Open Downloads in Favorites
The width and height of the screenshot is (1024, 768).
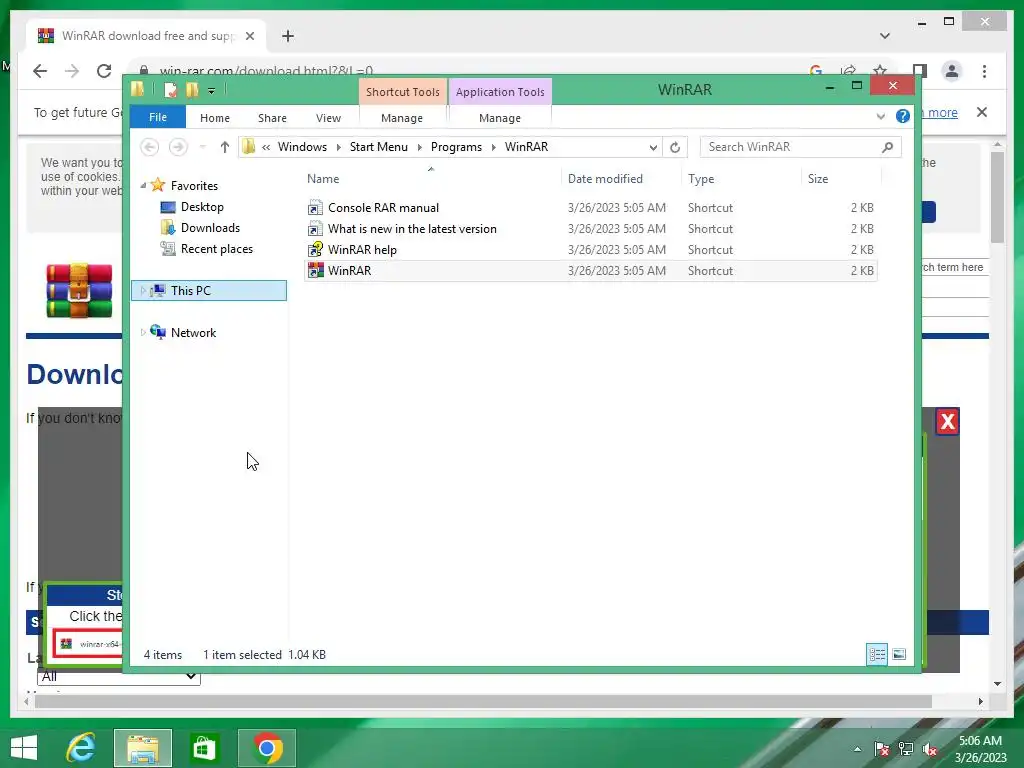pos(210,228)
